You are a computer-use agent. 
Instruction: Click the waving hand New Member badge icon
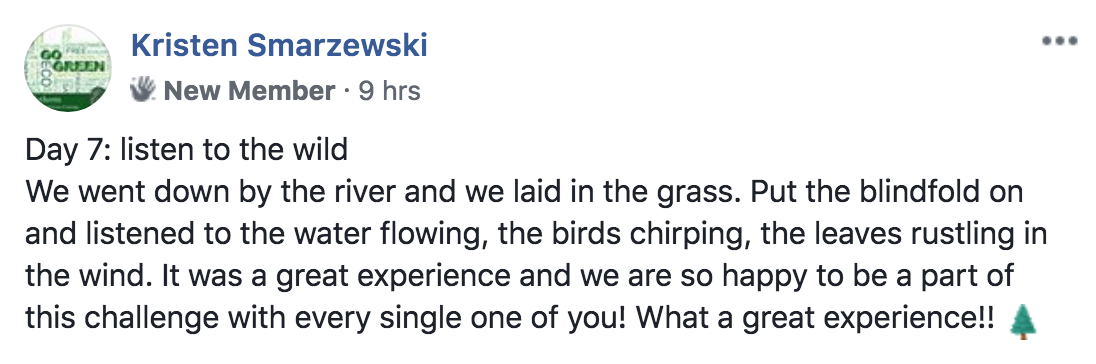pos(143,89)
